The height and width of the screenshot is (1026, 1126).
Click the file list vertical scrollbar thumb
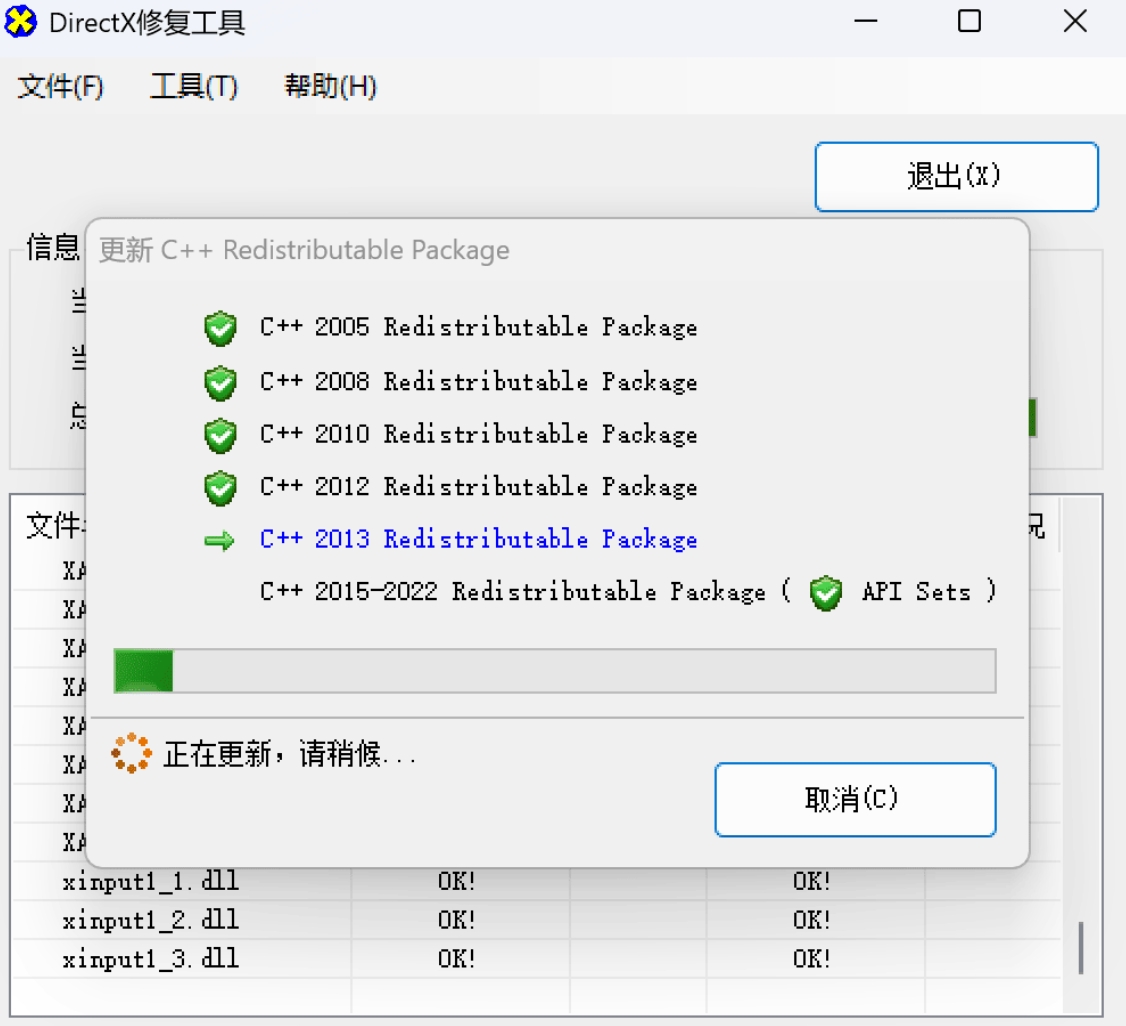[1081, 947]
